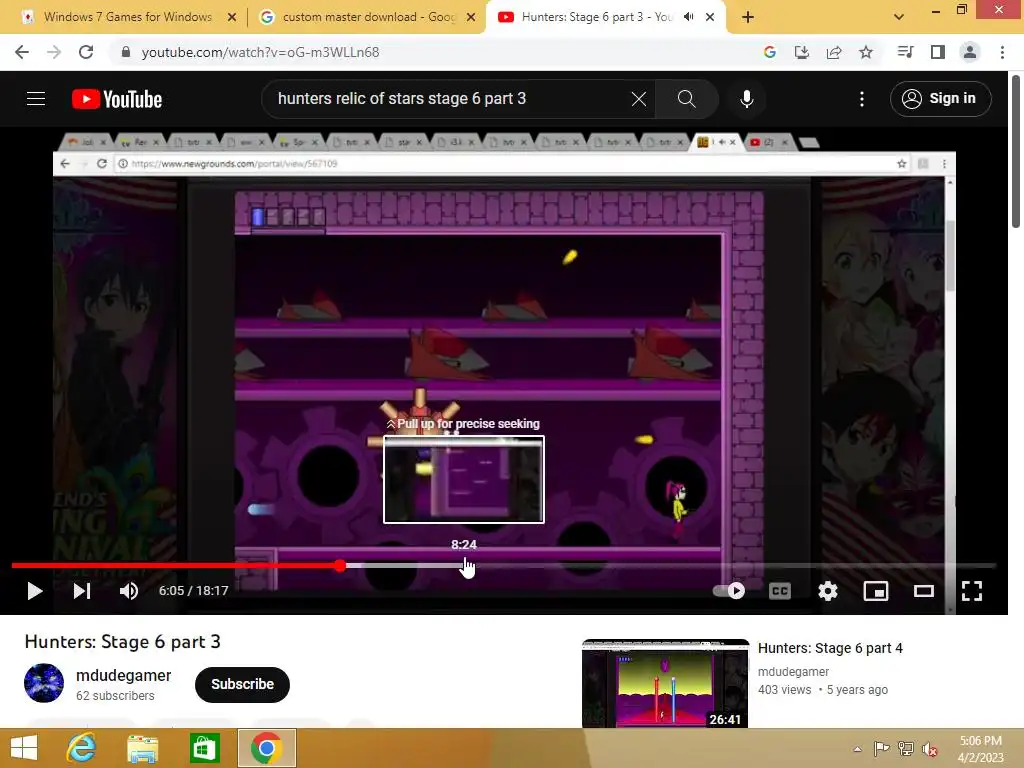Open the Chrome profile icon
Viewport: 1024px width, 768px height.
[970, 52]
